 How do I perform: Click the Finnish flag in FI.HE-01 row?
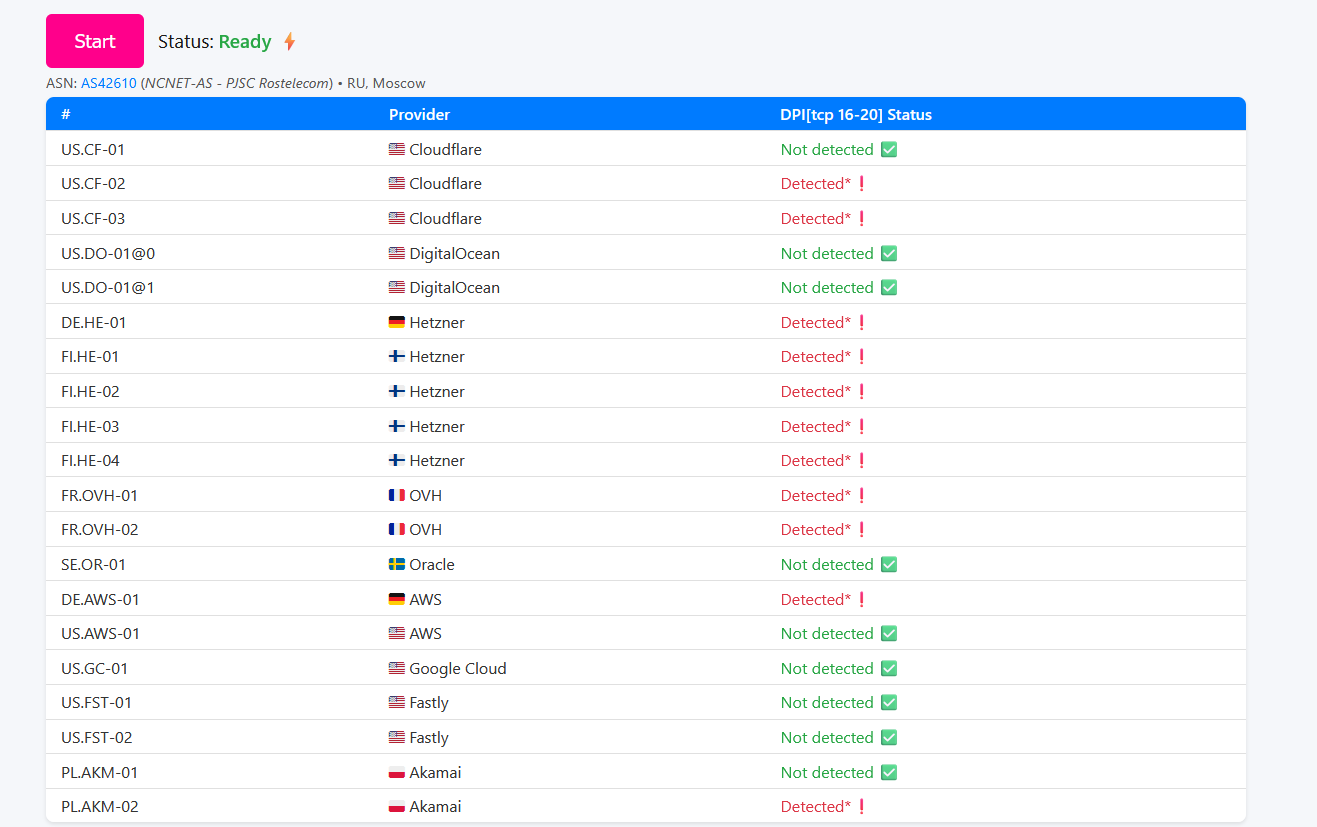coord(397,356)
